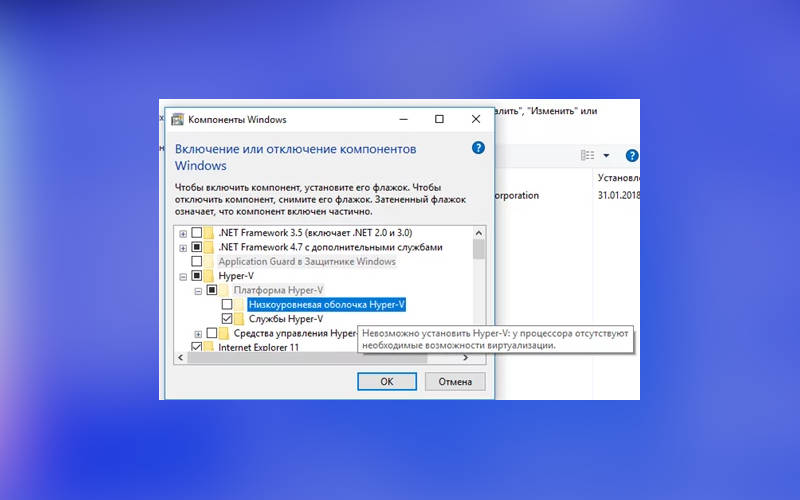
Task: Select the Internet Explorer 11 item
Action: pos(258,347)
